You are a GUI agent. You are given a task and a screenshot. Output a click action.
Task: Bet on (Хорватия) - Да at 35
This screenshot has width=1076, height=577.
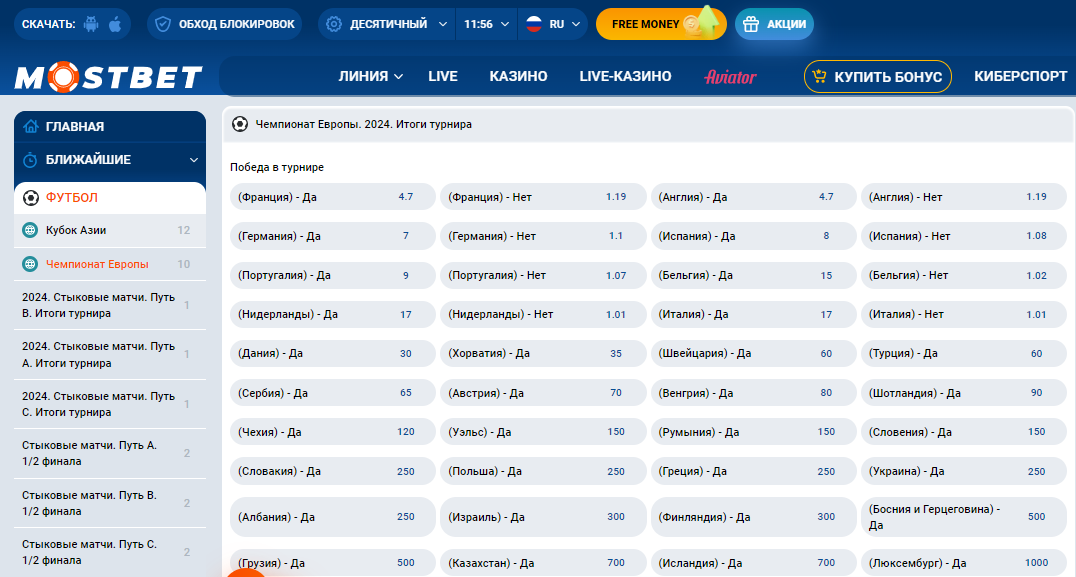coord(543,353)
